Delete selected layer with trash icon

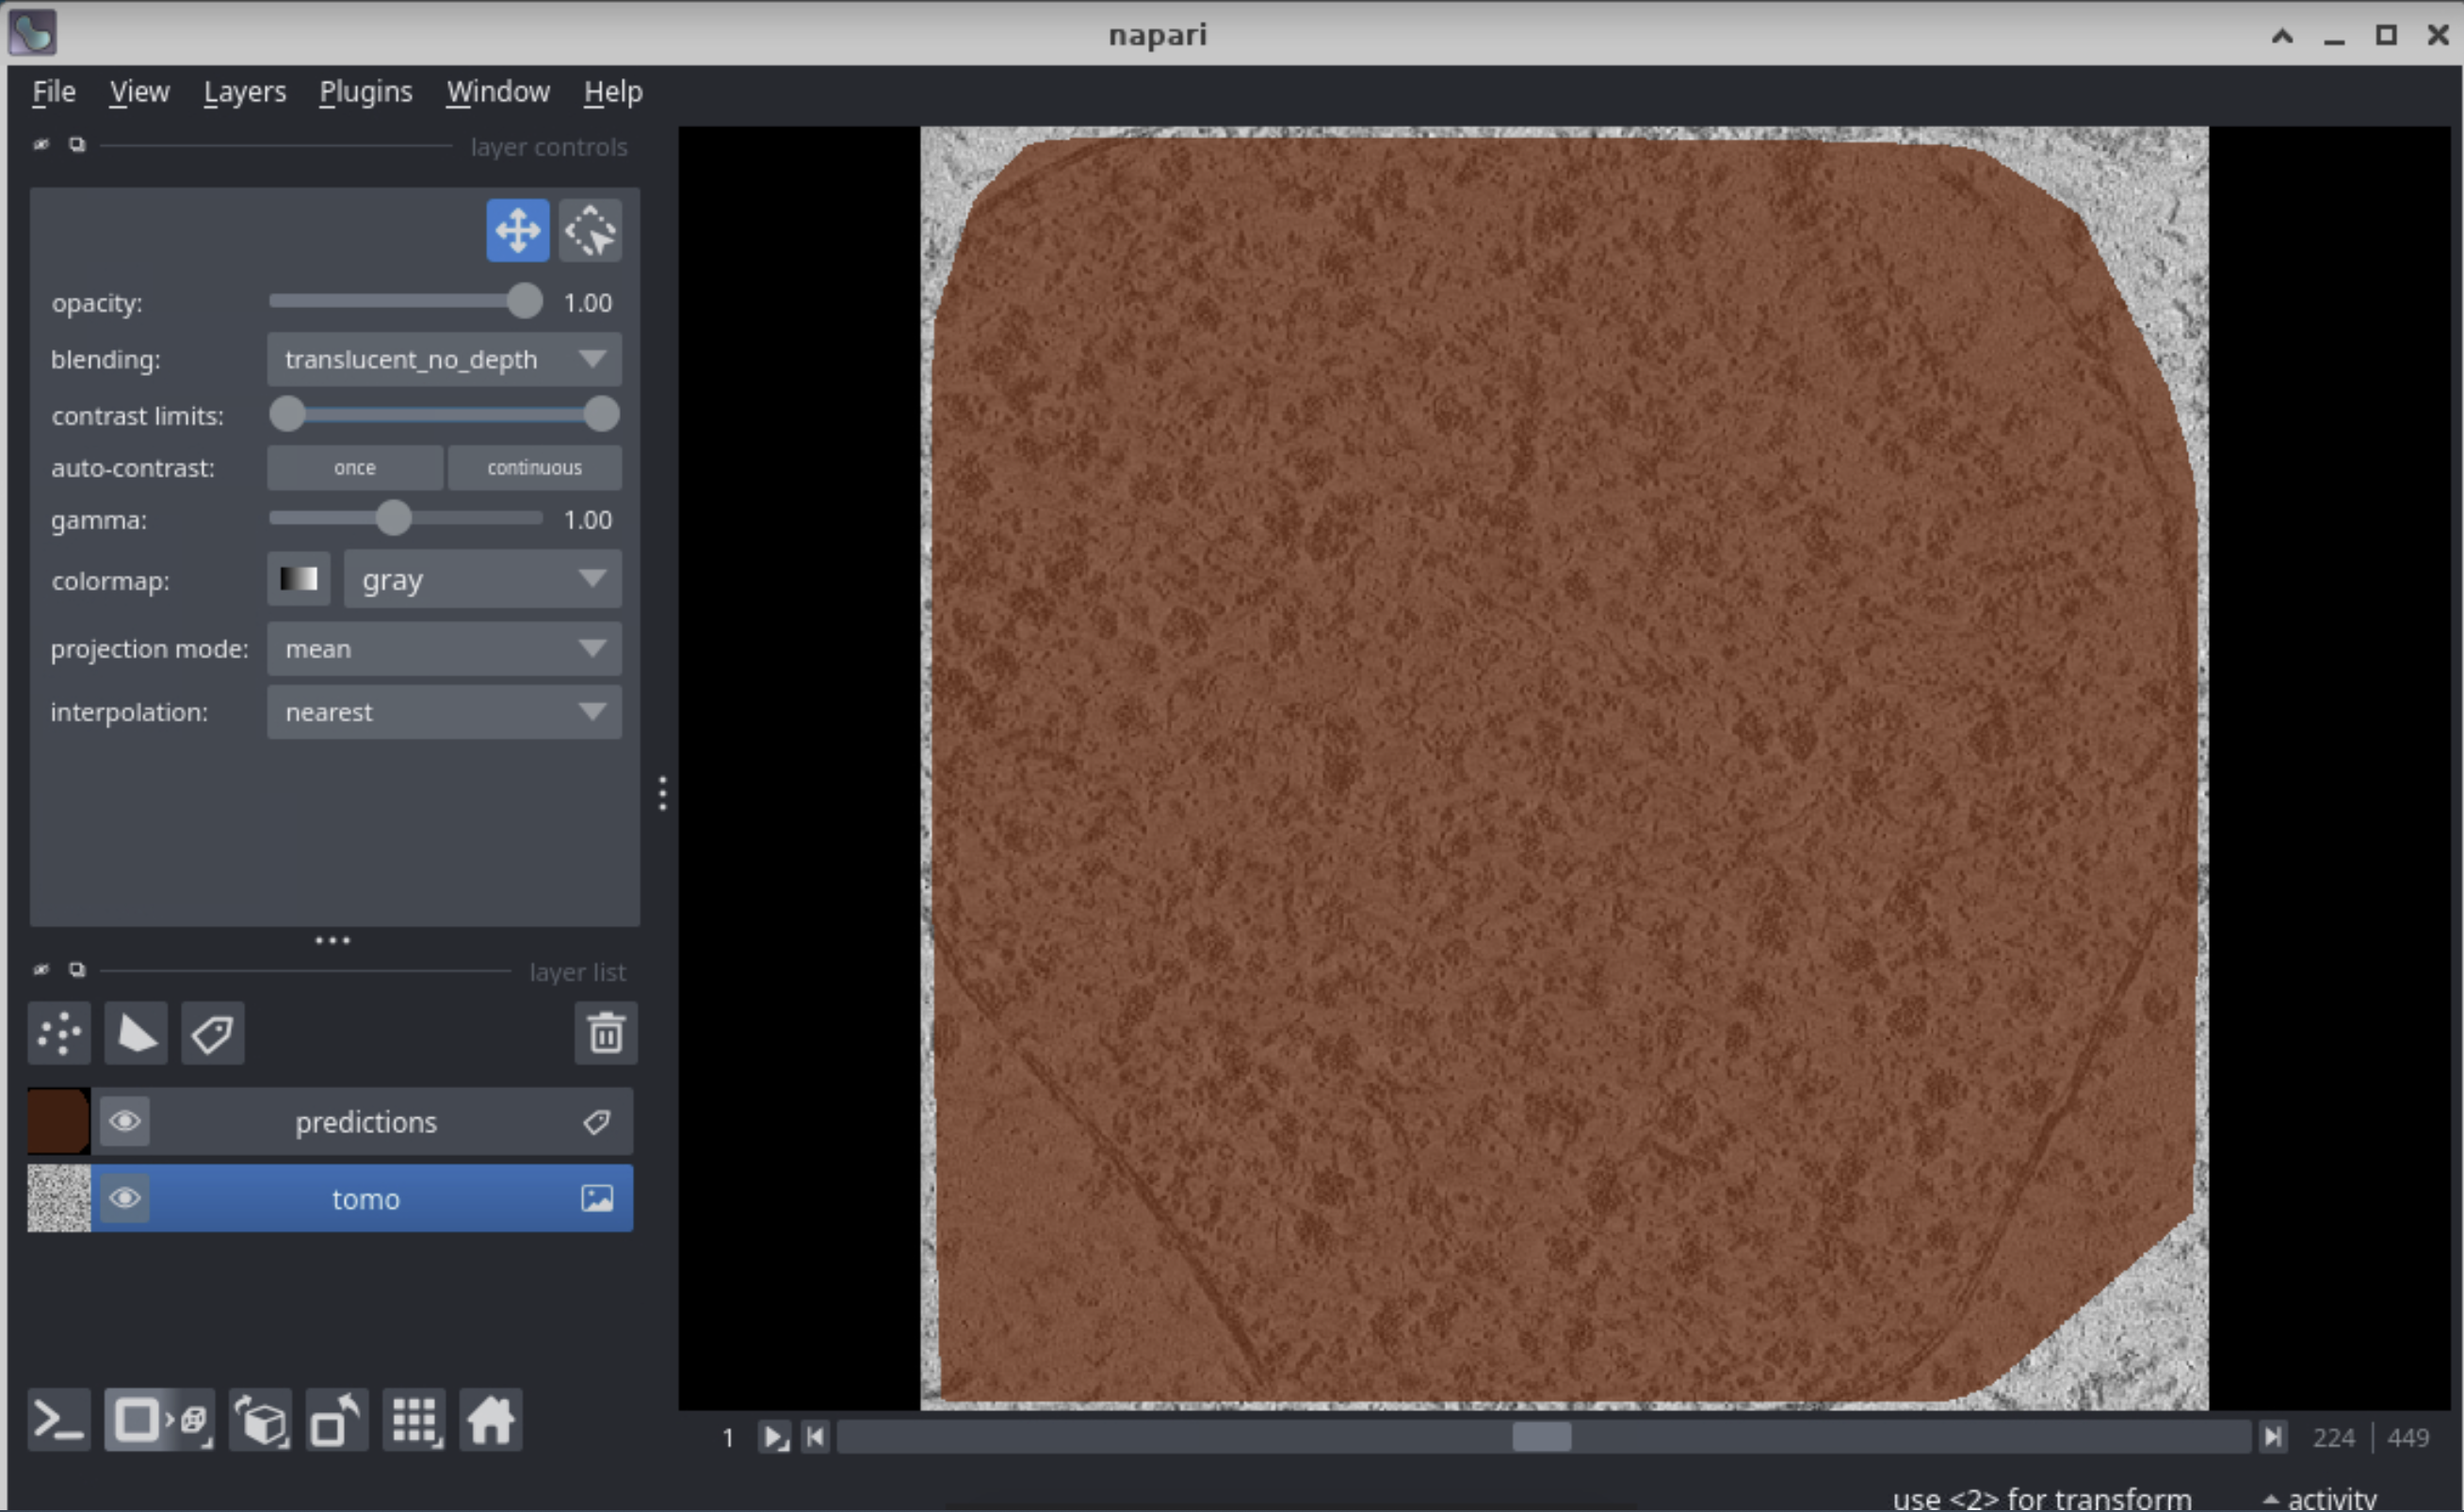pos(605,1033)
